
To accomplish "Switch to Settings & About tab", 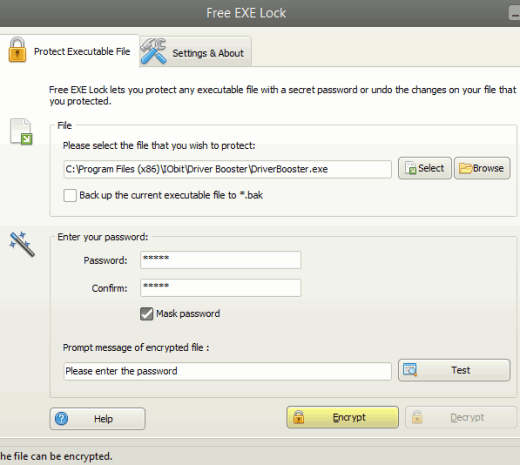I will coord(195,52).
